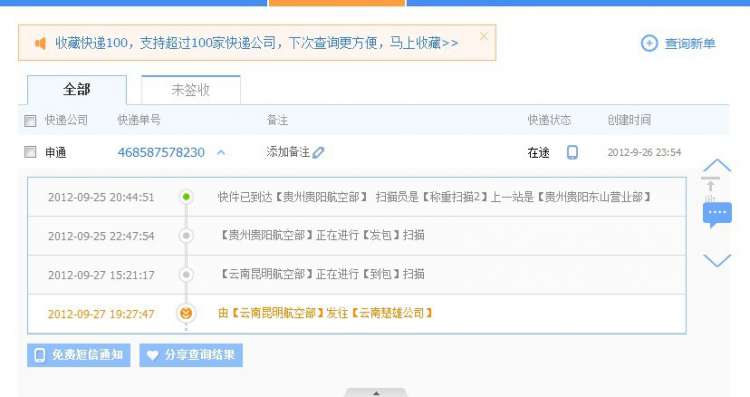
Task: Click the grey timeline dot at 22:47:54
Action: point(186,235)
